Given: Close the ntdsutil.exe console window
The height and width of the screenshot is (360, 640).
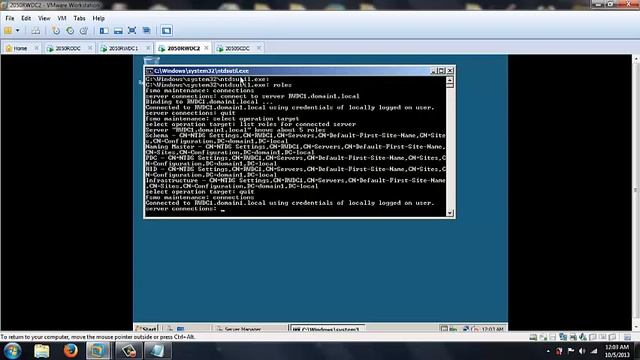Looking at the screenshot, I should click(x=450, y=71).
